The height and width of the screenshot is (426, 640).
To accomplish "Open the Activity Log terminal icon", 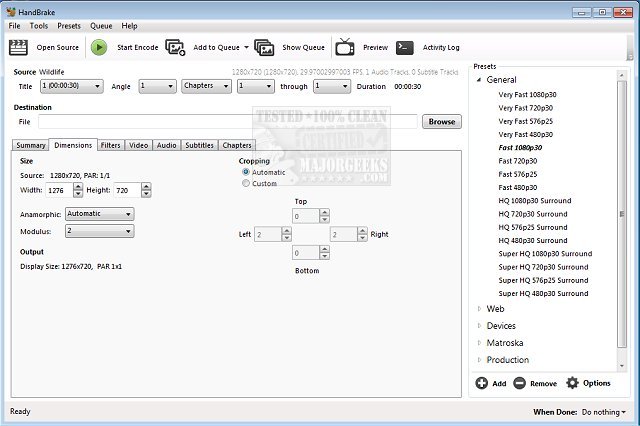I will pos(405,47).
